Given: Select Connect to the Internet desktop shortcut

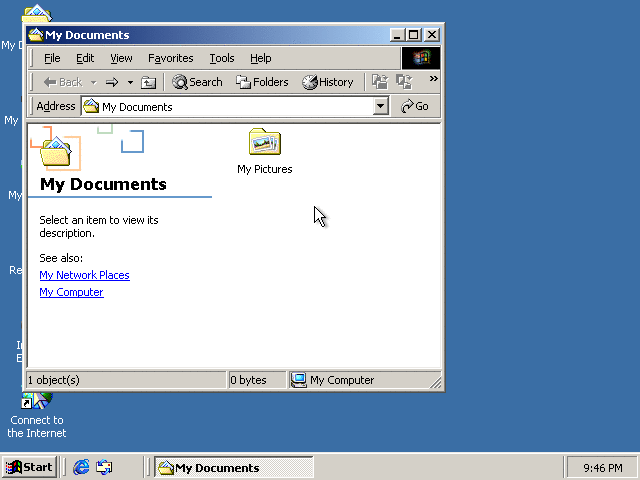Looking at the screenshot, I should 37,414.
